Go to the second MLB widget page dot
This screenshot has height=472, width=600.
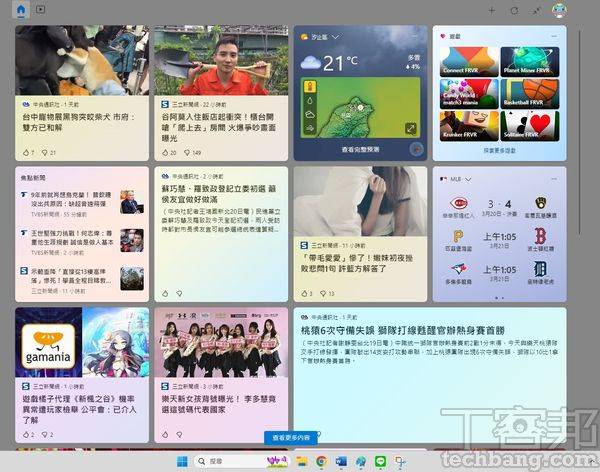click(x=502, y=297)
